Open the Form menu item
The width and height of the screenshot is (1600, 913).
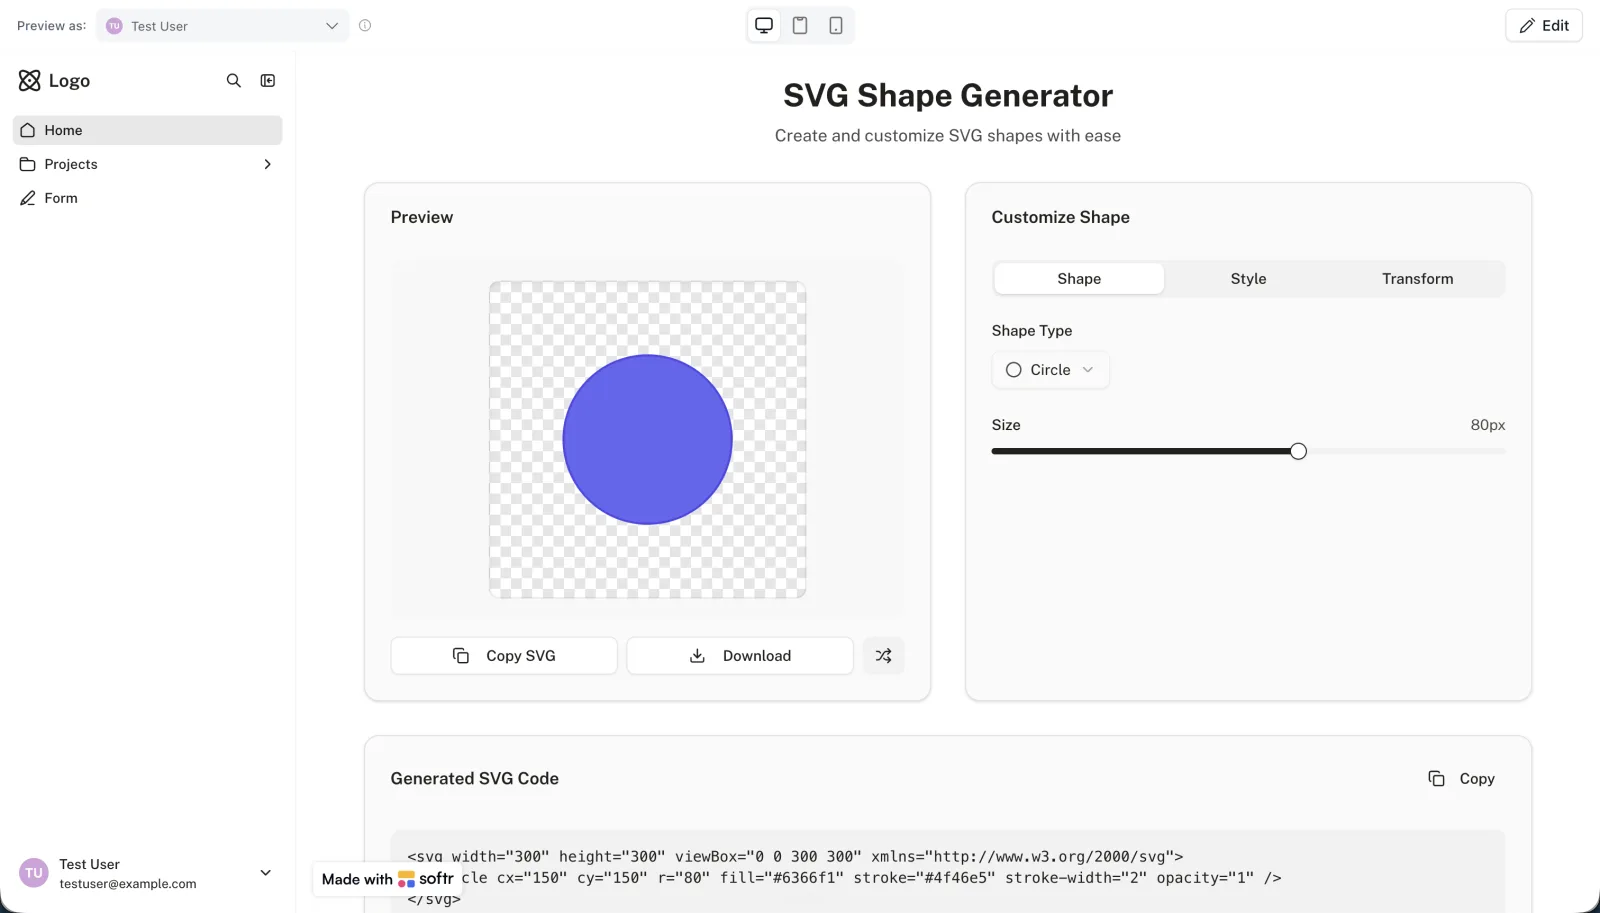(x=147, y=198)
